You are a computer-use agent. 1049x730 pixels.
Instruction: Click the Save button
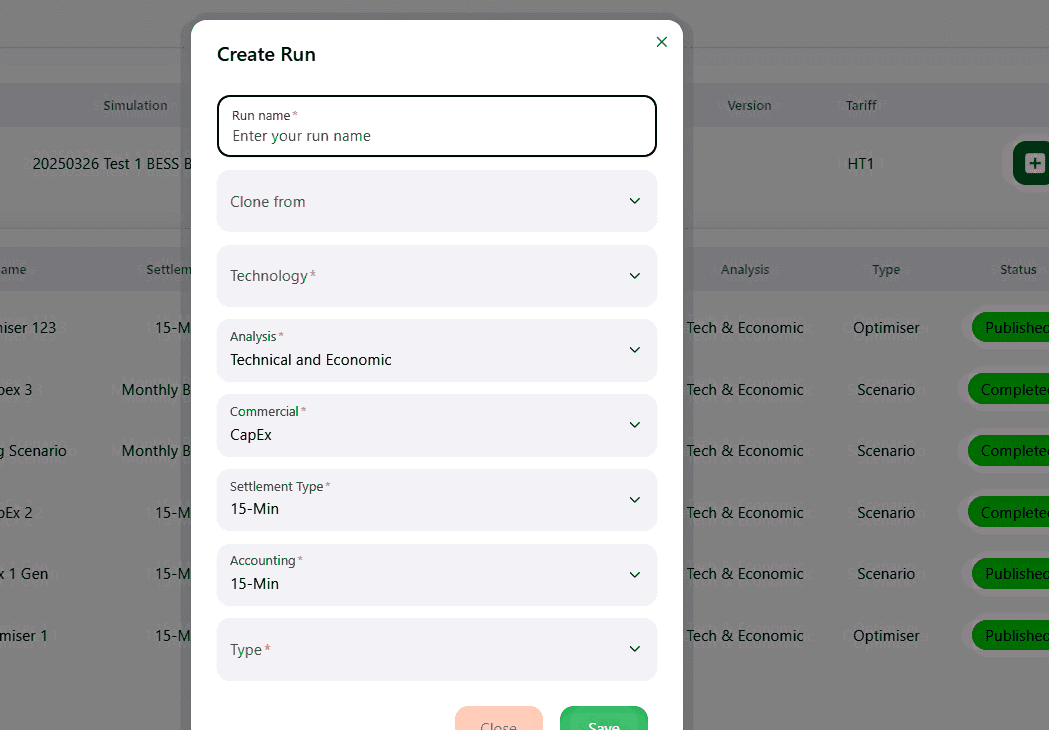tap(603, 723)
